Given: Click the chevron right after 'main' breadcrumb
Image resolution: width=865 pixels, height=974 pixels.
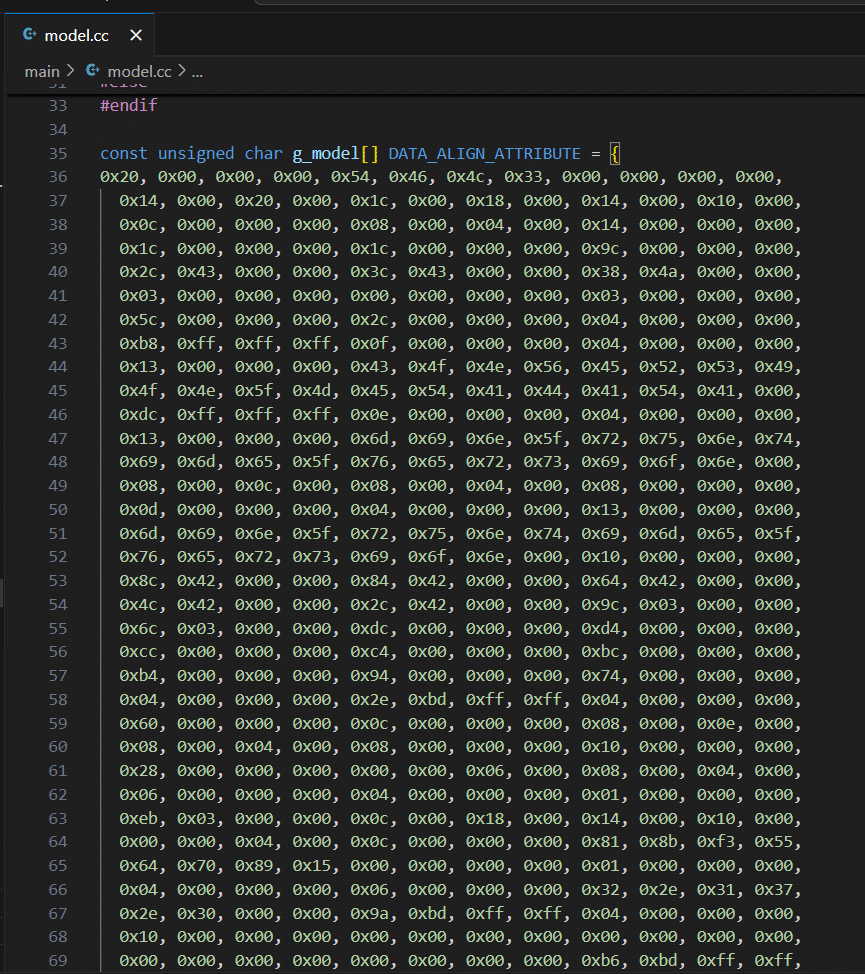Looking at the screenshot, I should coord(71,71).
